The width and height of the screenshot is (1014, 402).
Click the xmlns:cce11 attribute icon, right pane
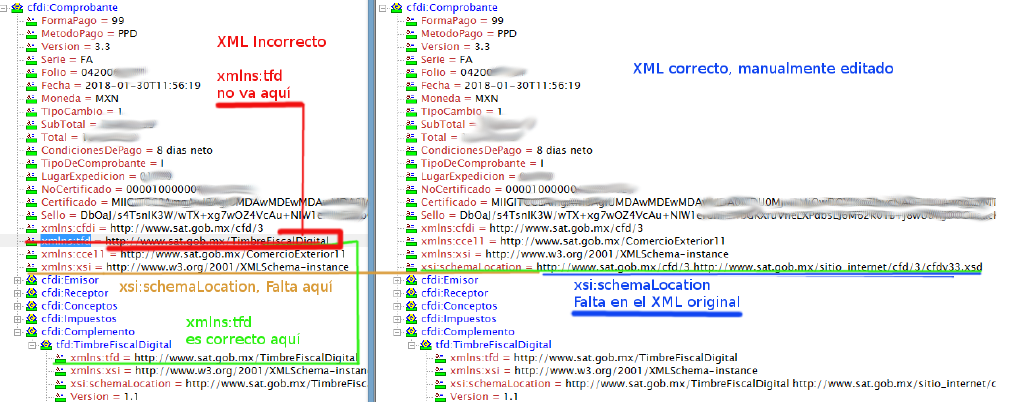click(411, 241)
